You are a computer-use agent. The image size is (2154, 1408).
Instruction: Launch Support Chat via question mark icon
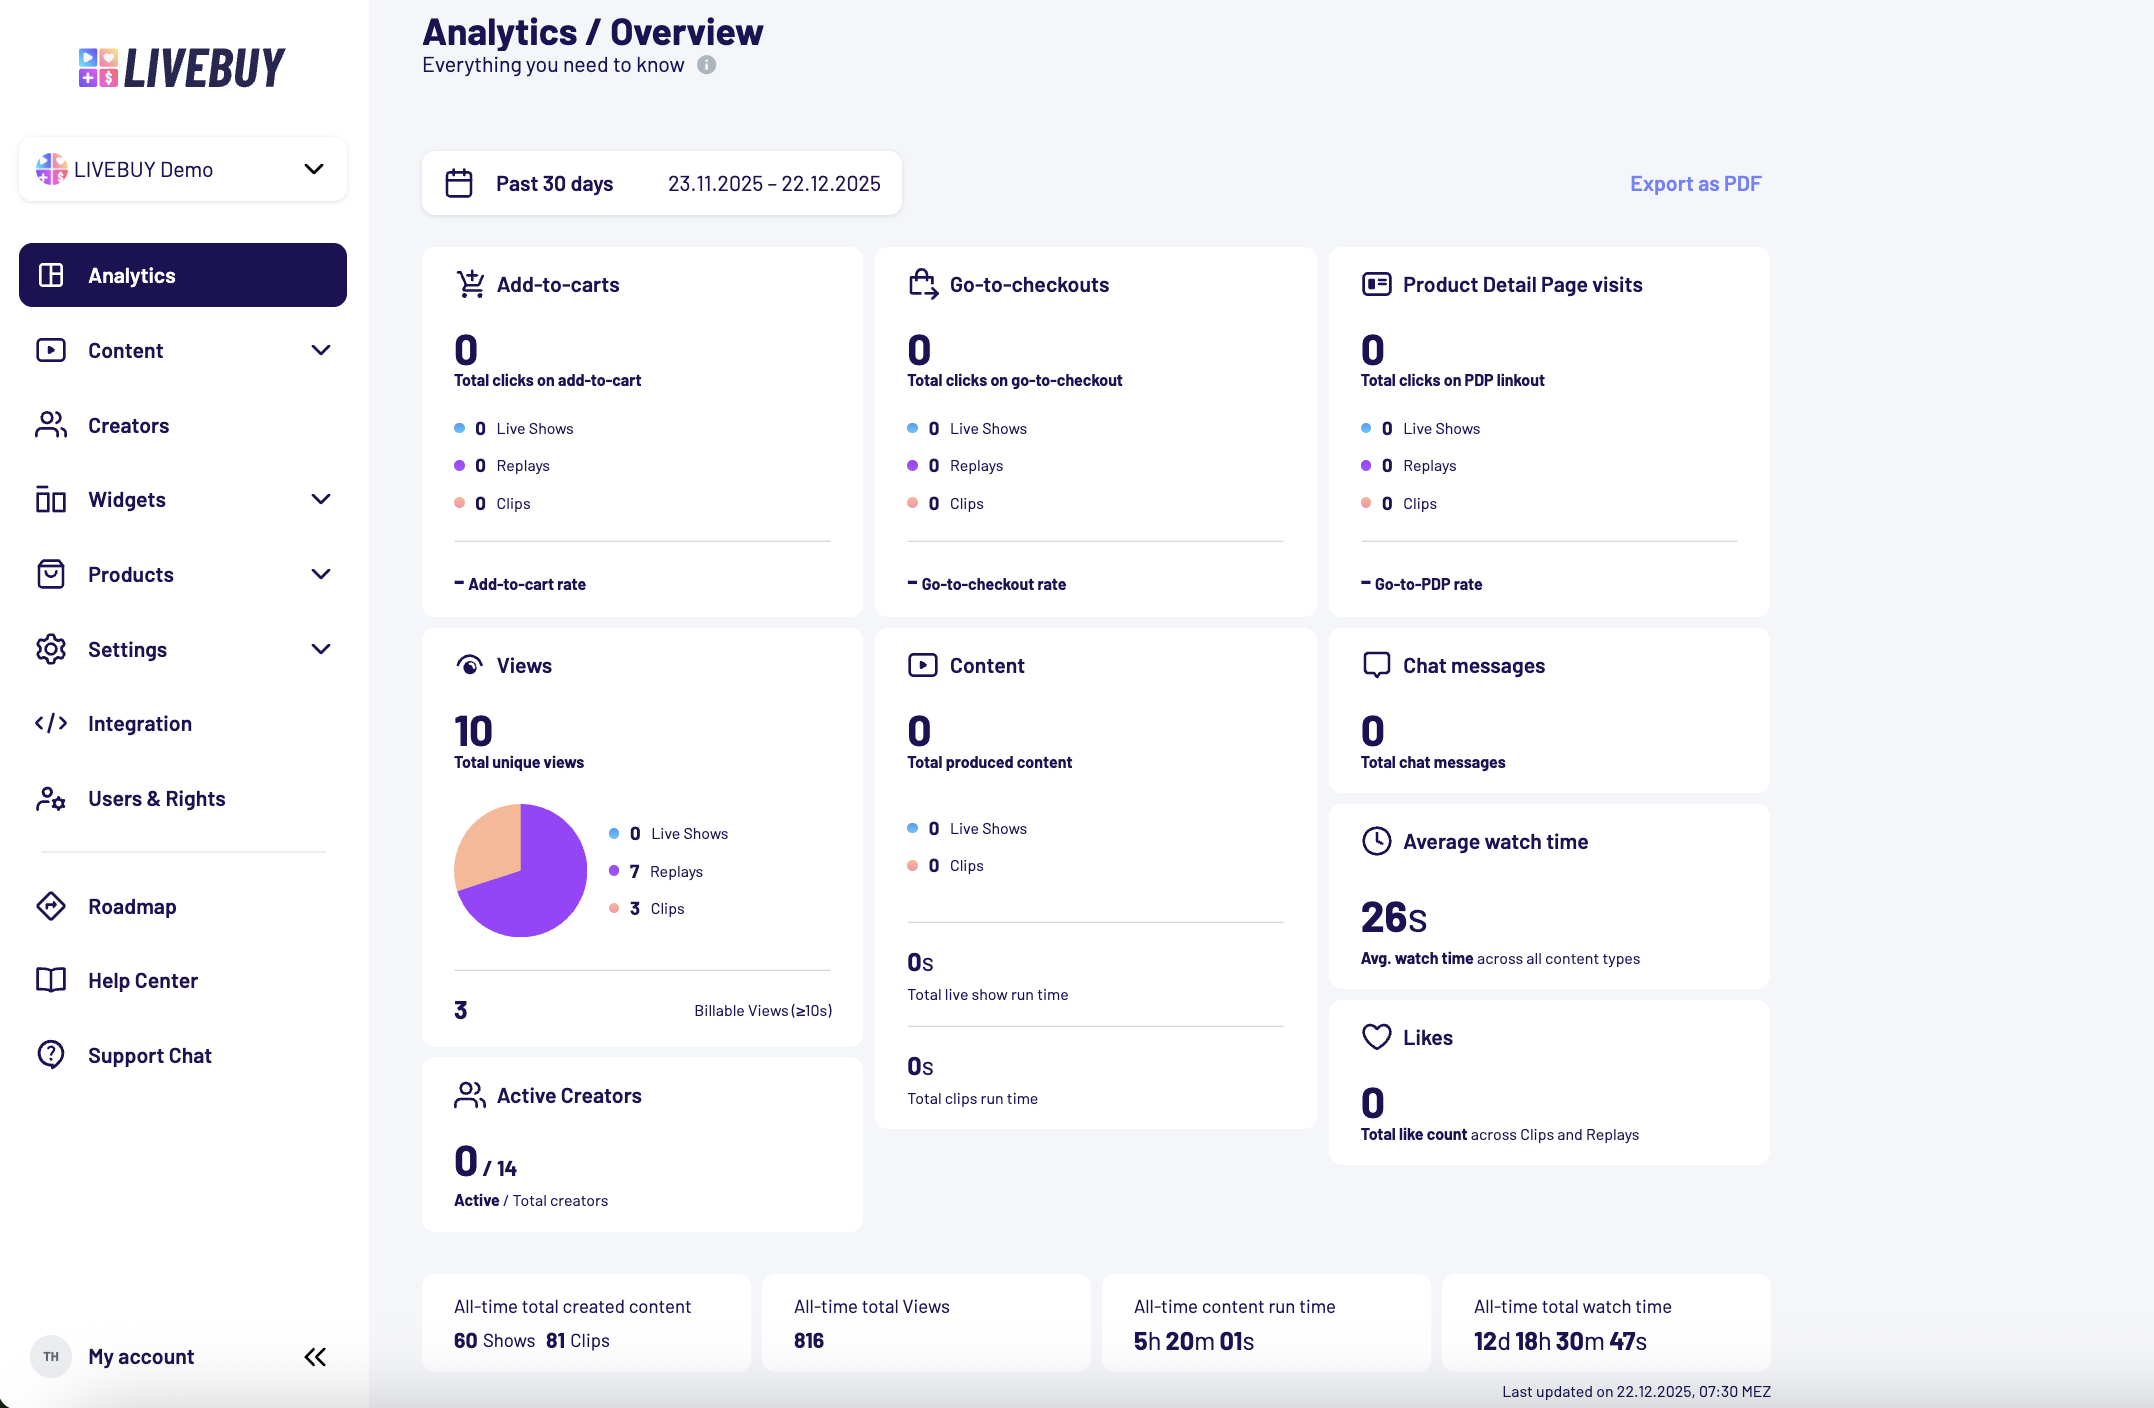(x=51, y=1054)
